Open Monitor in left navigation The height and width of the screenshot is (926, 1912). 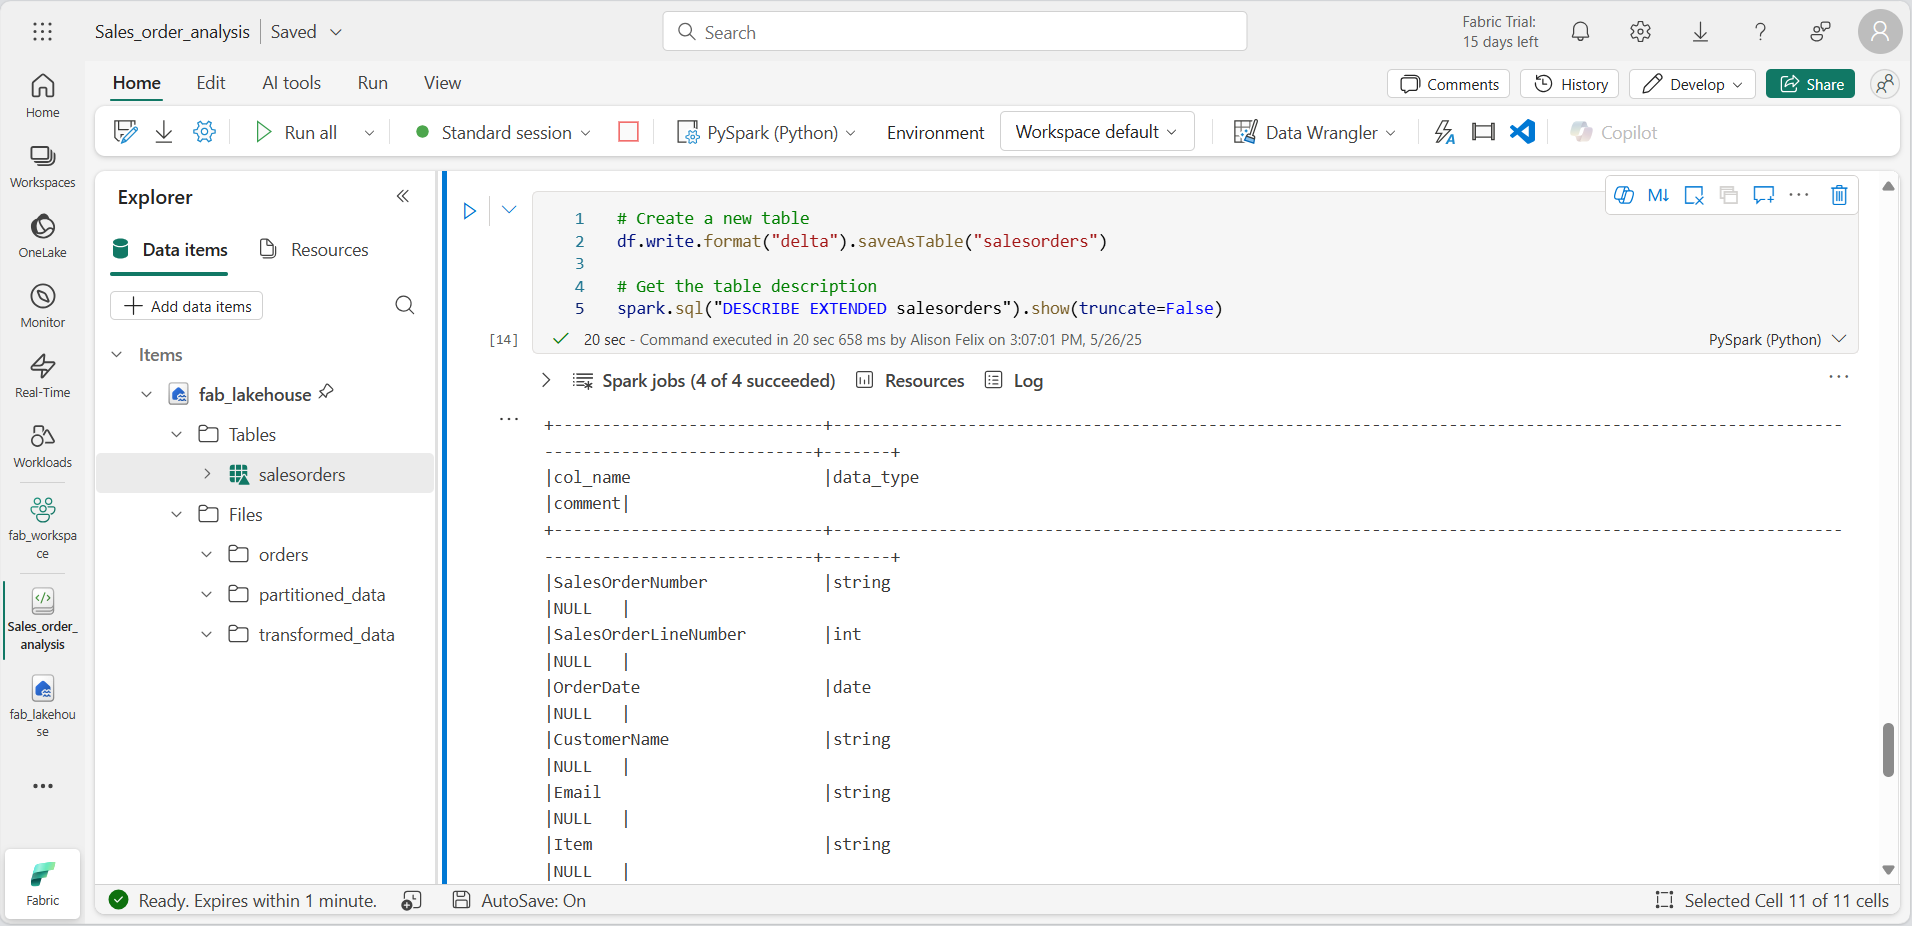[x=42, y=306]
